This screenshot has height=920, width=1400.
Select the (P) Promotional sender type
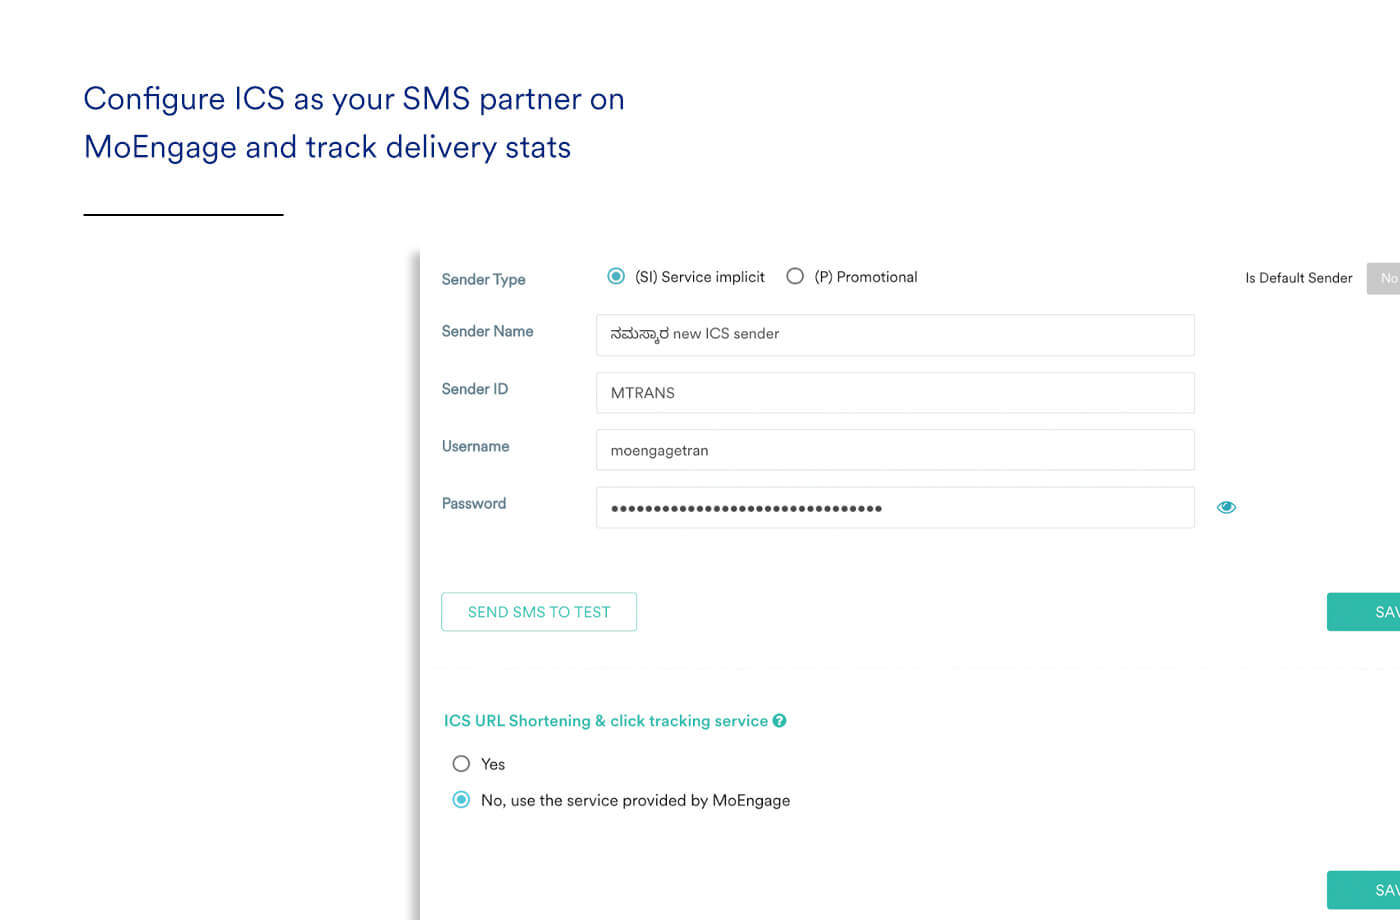(795, 276)
